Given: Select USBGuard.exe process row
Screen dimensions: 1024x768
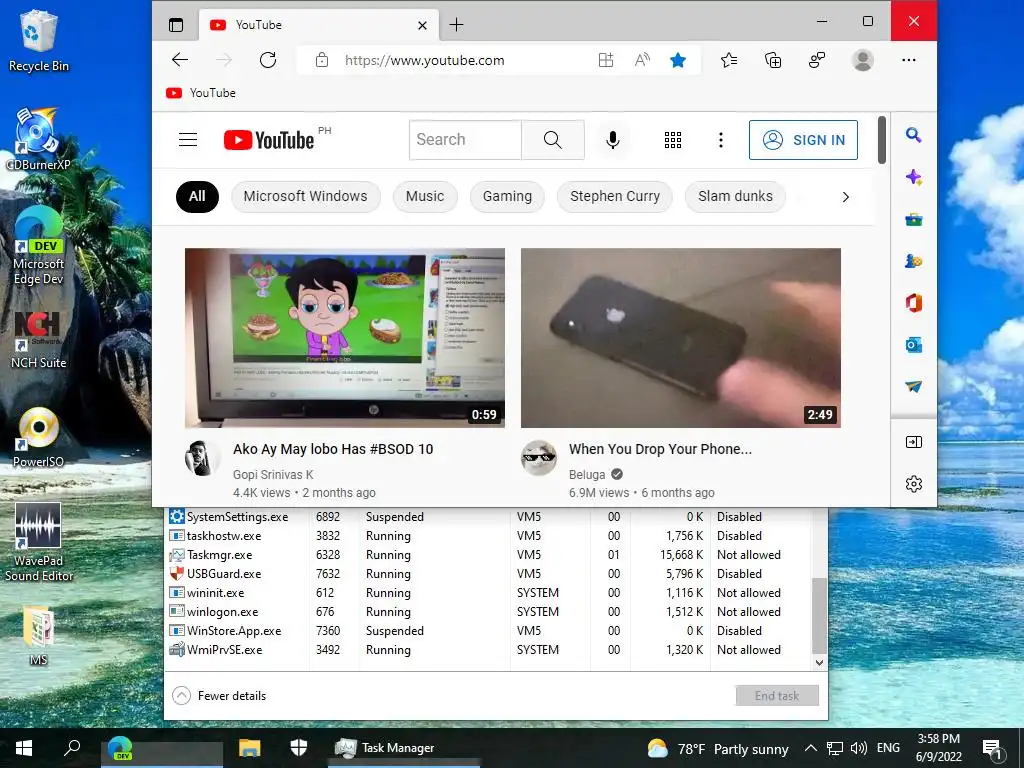Looking at the screenshot, I should [x=488, y=573].
